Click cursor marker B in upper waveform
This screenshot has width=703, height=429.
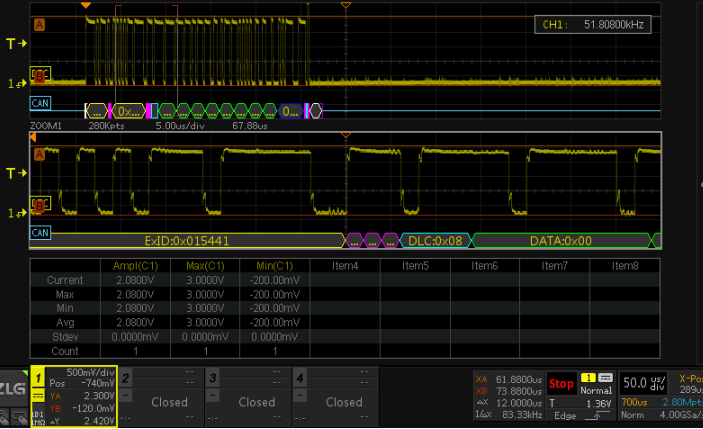39,76
